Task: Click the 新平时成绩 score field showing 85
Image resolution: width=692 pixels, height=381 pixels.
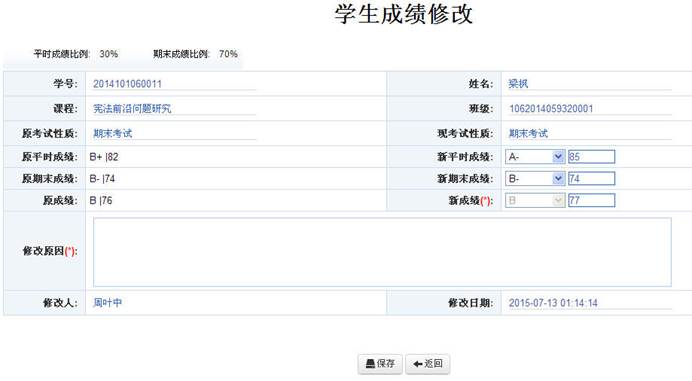Action: coord(591,157)
